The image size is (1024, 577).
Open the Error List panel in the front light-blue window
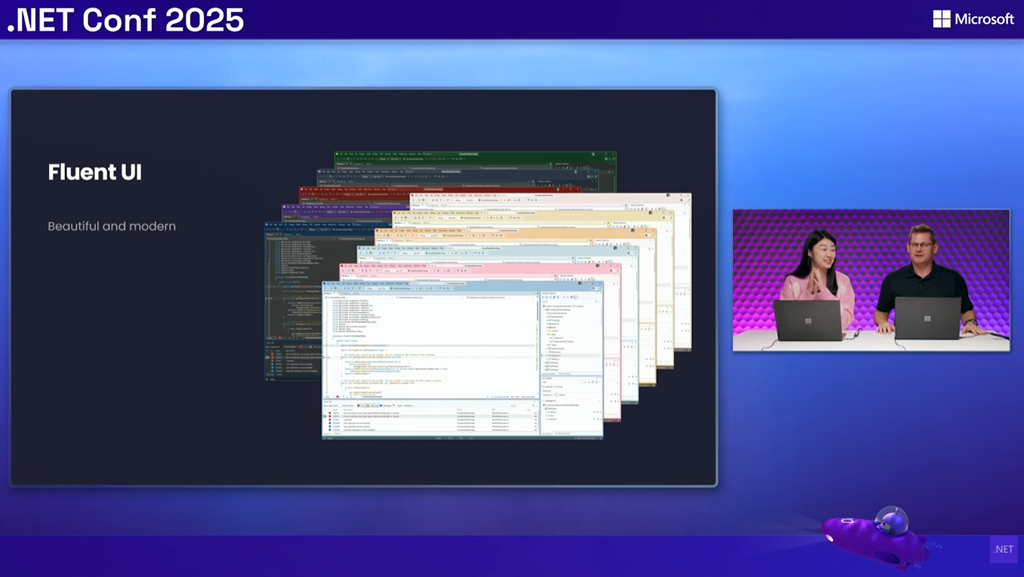431,418
